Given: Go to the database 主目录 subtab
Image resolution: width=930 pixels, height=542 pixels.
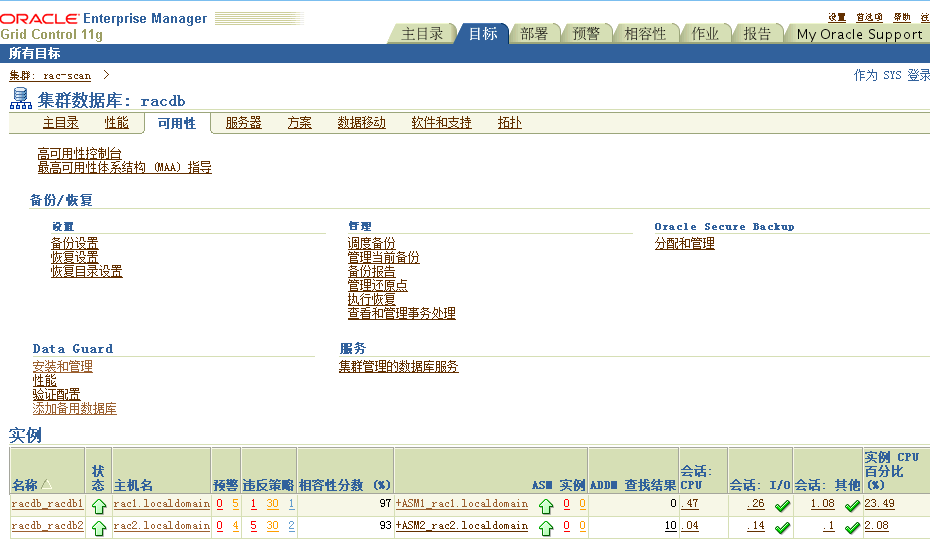Looking at the screenshot, I should pyautogui.click(x=60, y=123).
